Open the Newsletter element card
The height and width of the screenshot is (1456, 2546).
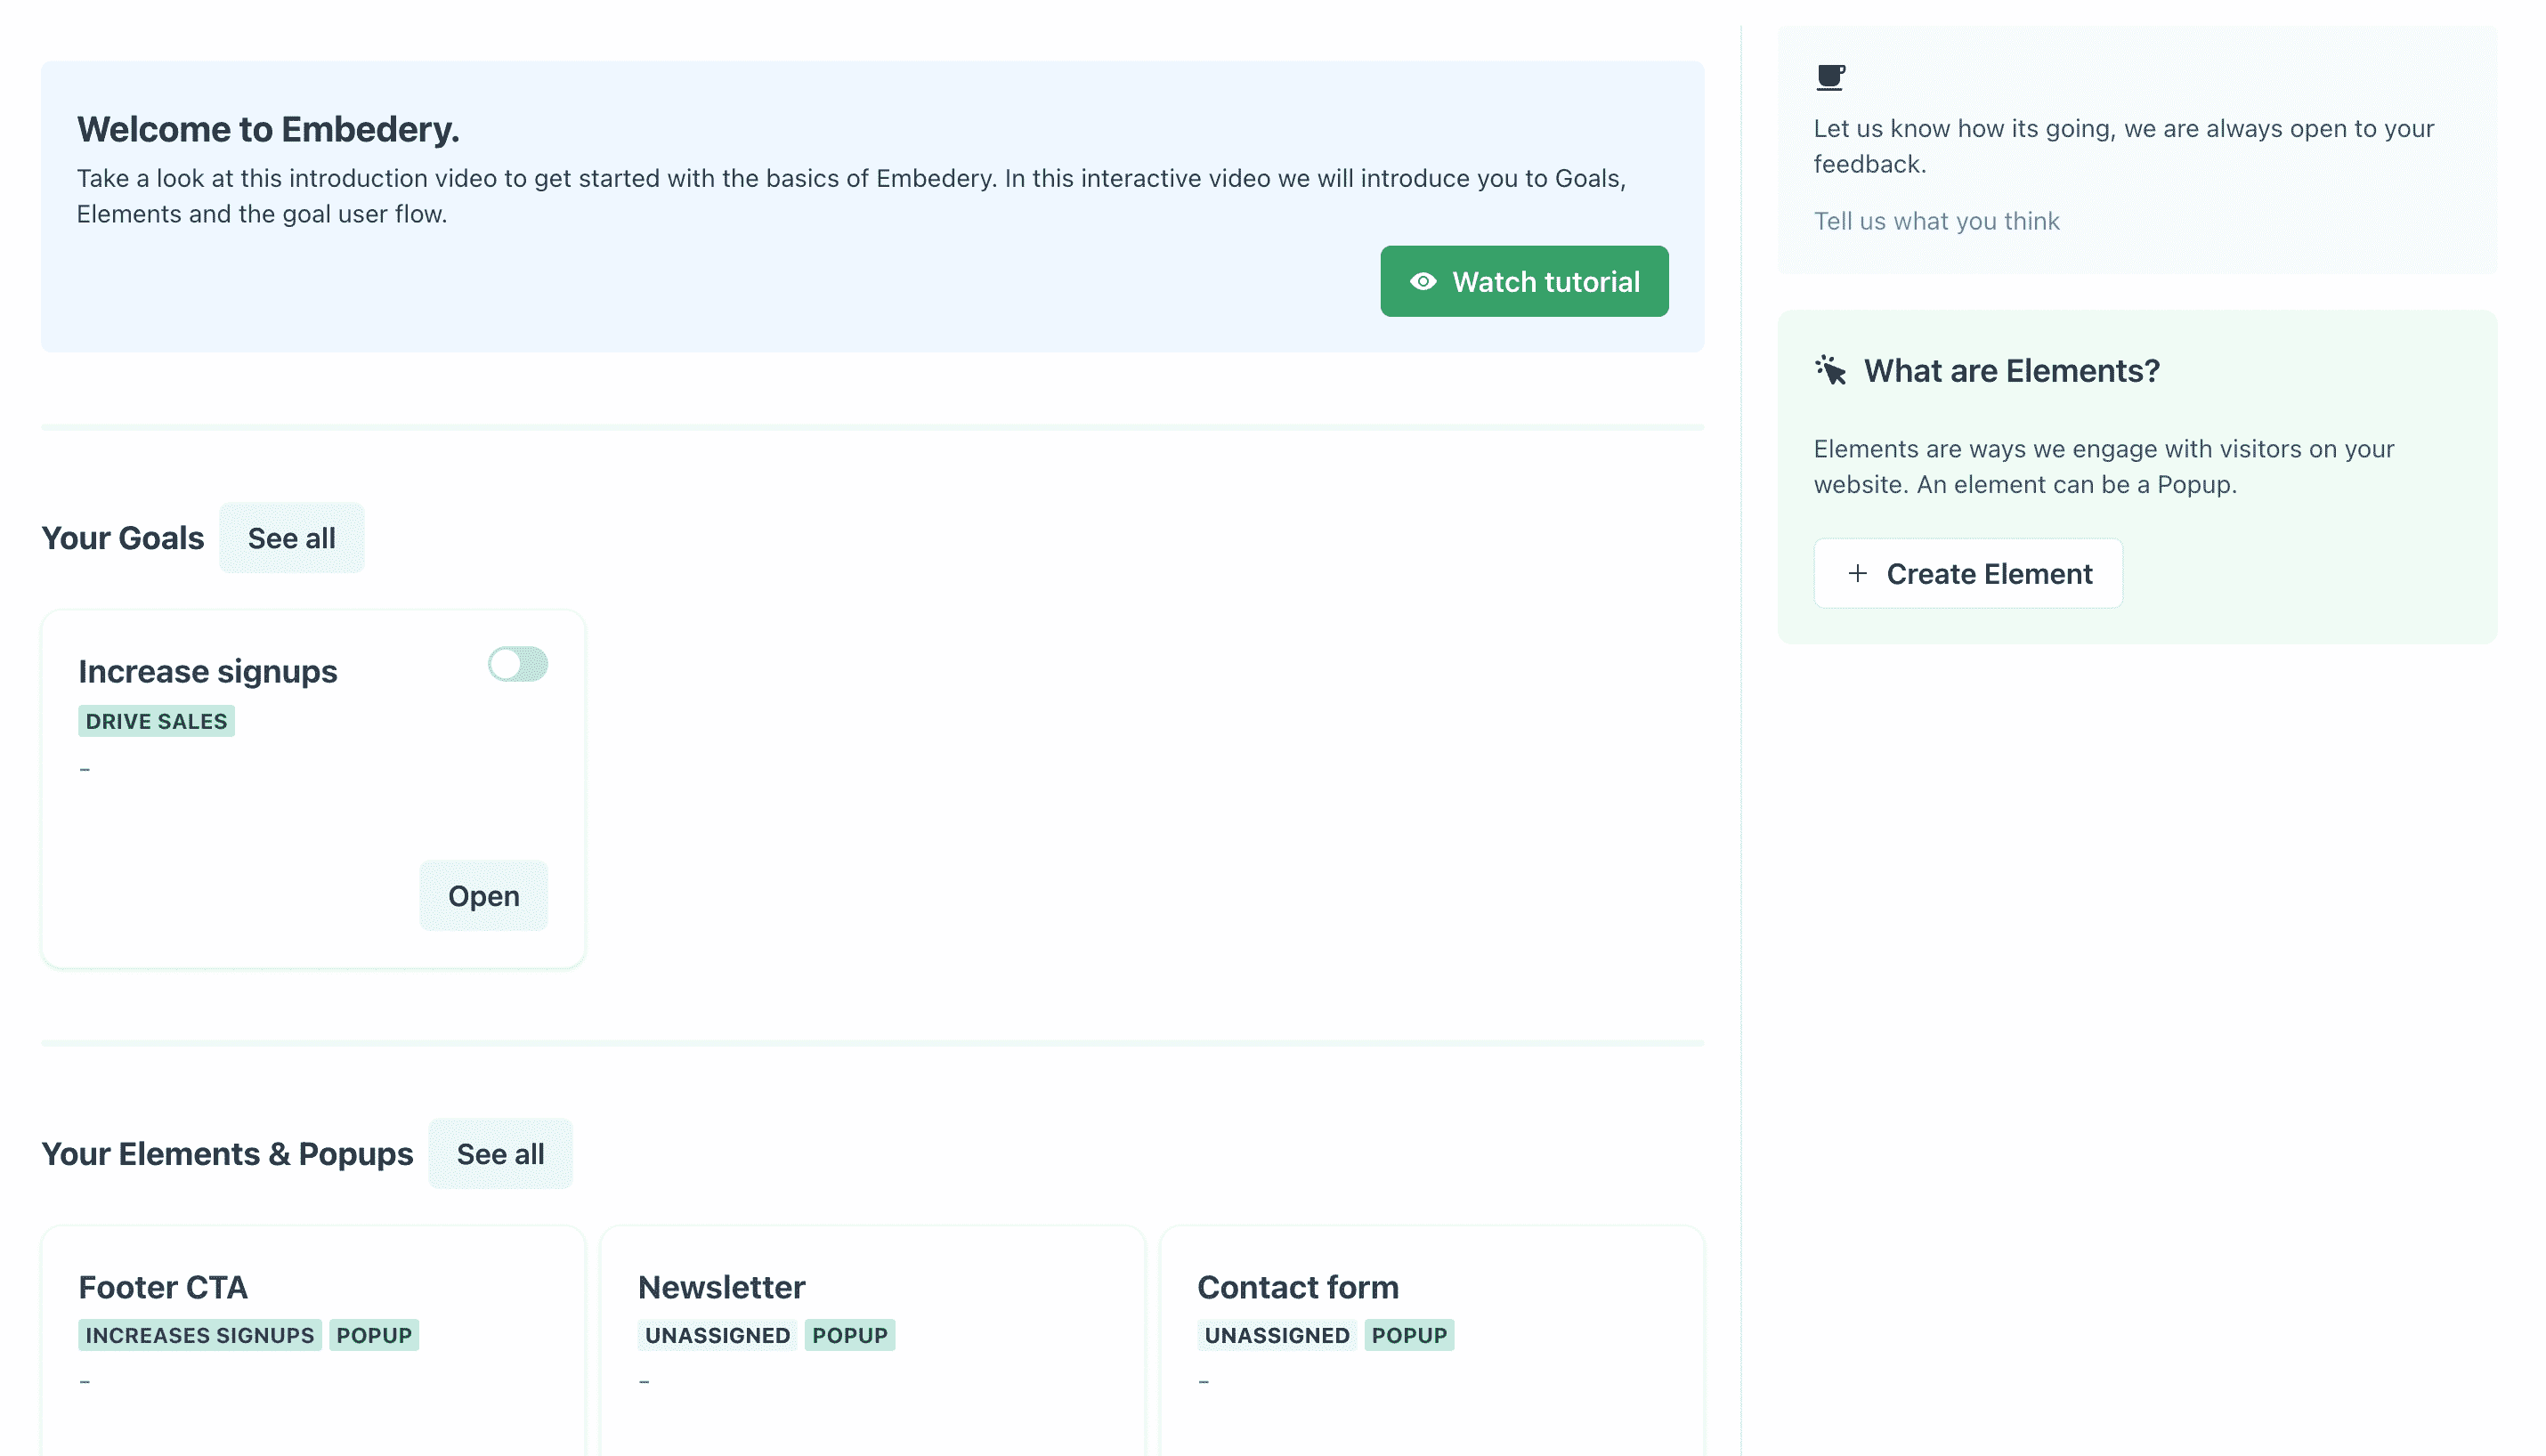click(x=872, y=1340)
